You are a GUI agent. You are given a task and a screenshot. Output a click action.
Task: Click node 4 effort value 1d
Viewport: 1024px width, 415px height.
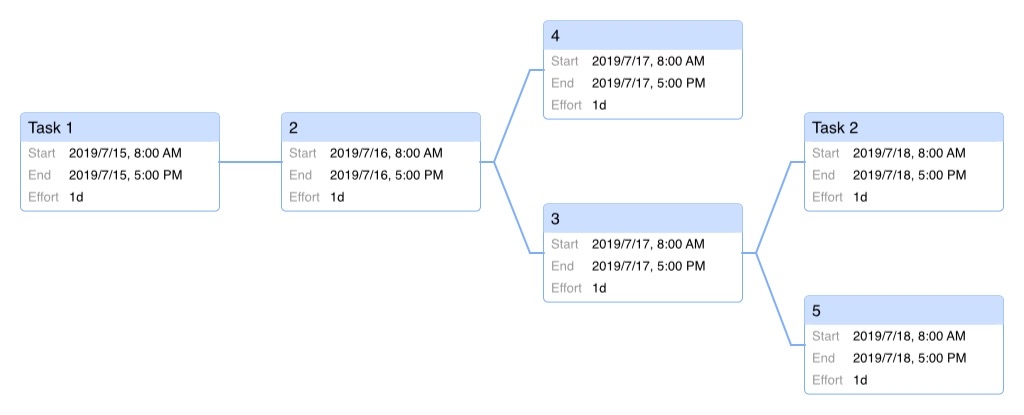[x=600, y=105]
